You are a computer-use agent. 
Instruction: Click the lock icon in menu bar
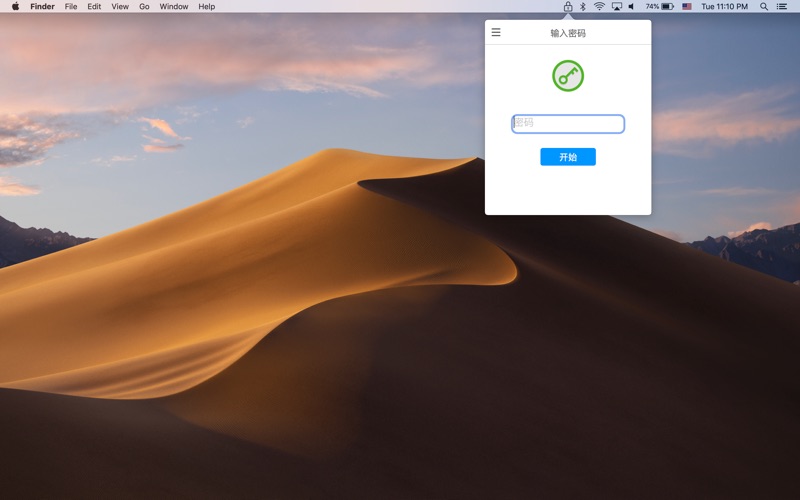point(568,7)
